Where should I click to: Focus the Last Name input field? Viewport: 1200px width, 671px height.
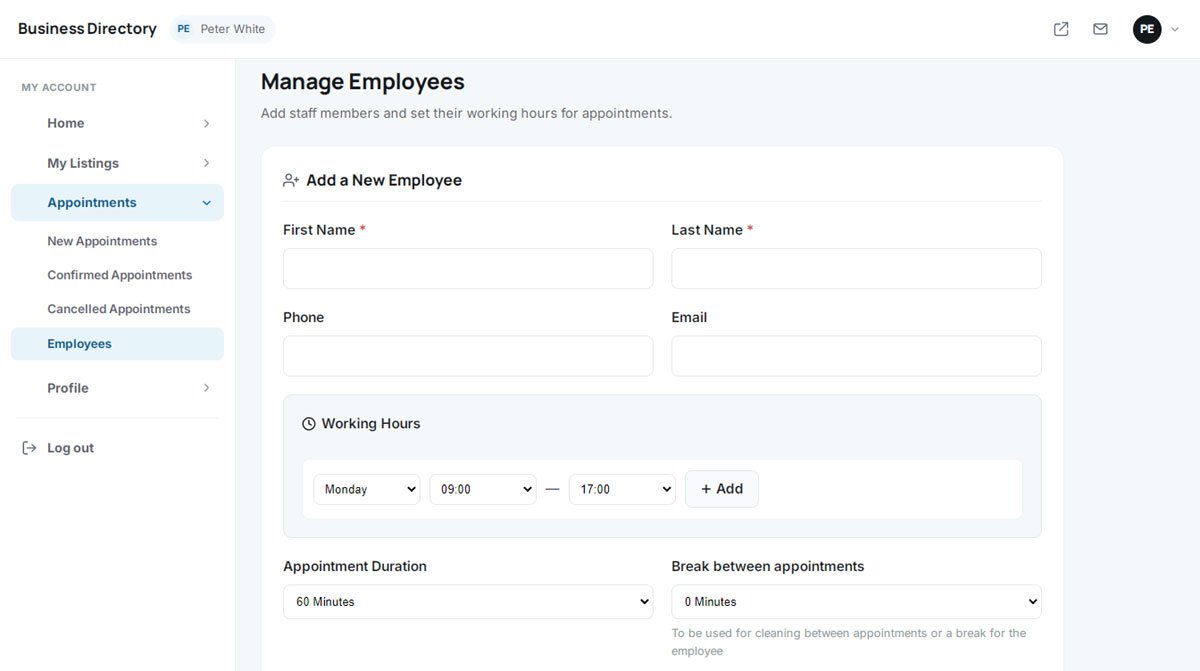[856, 269]
